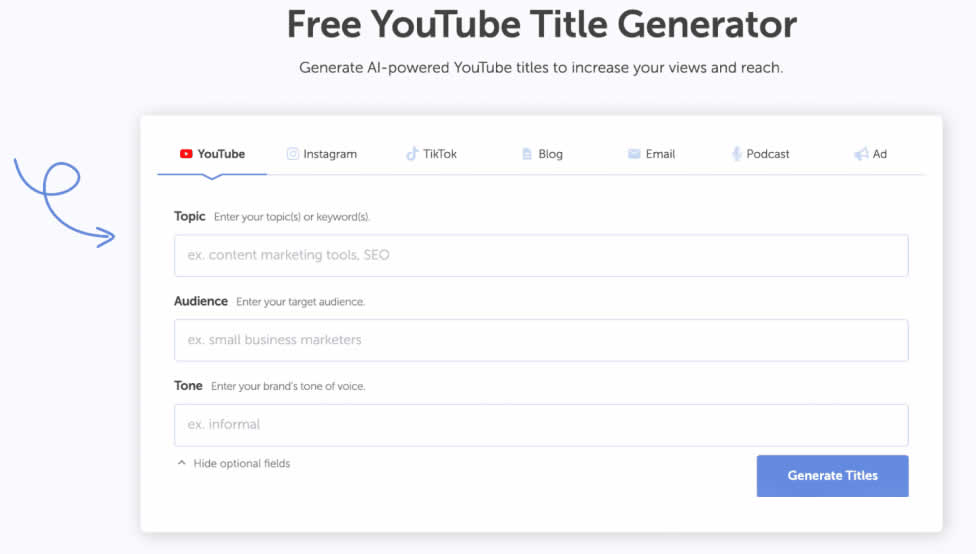The width and height of the screenshot is (976, 554).
Task: Click the red YouTube play icon
Action: click(186, 154)
